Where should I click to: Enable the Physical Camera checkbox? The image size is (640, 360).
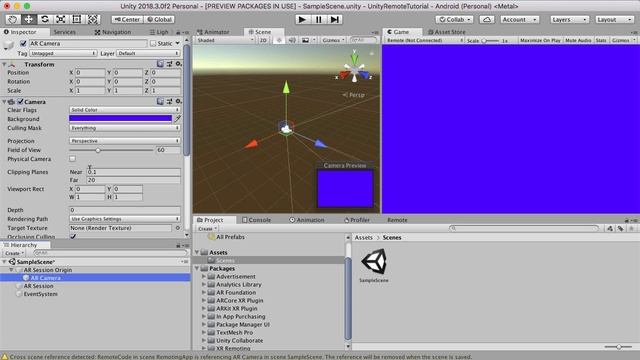(x=72, y=159)
